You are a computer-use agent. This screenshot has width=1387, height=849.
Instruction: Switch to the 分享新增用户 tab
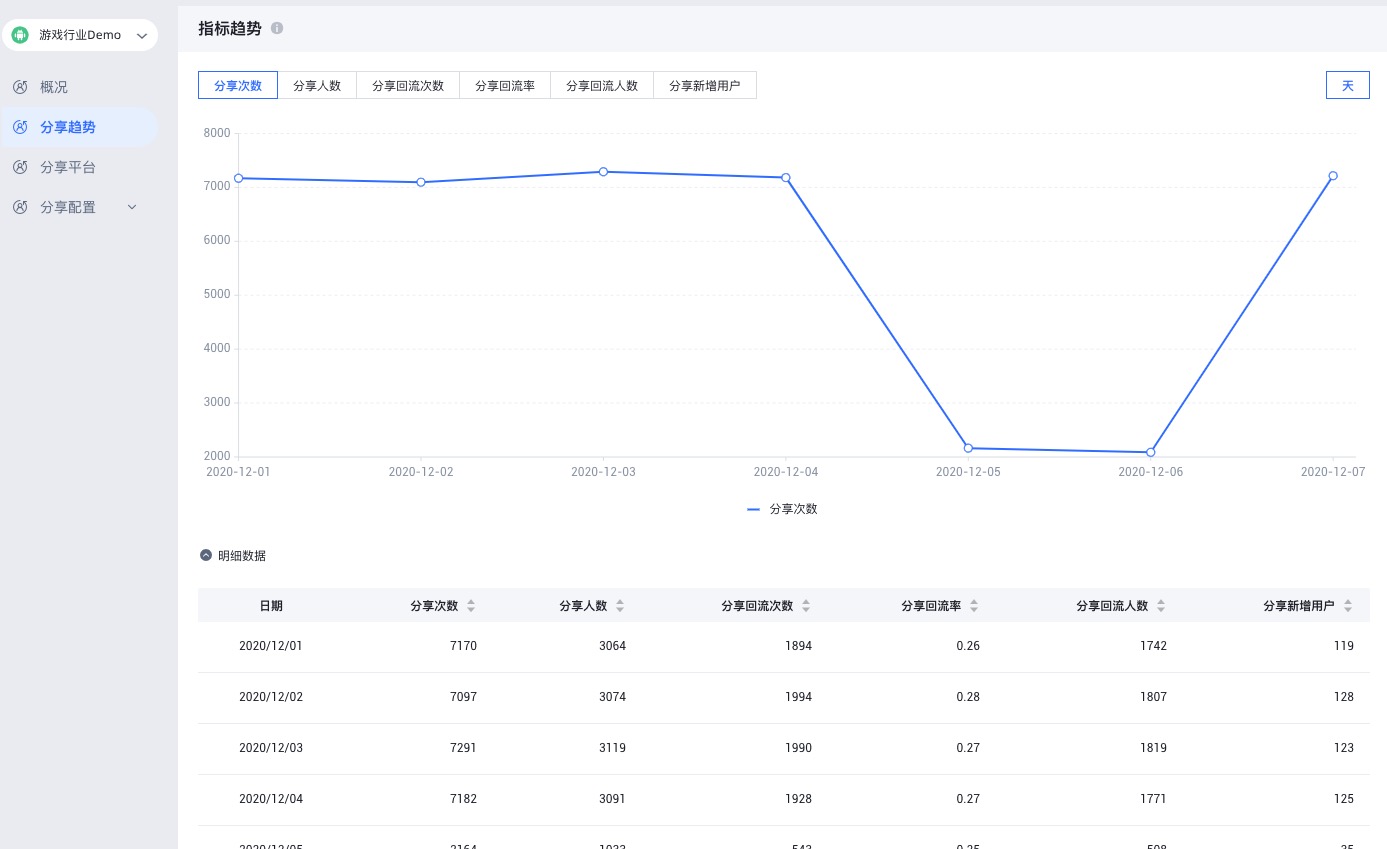pos(705,86)
